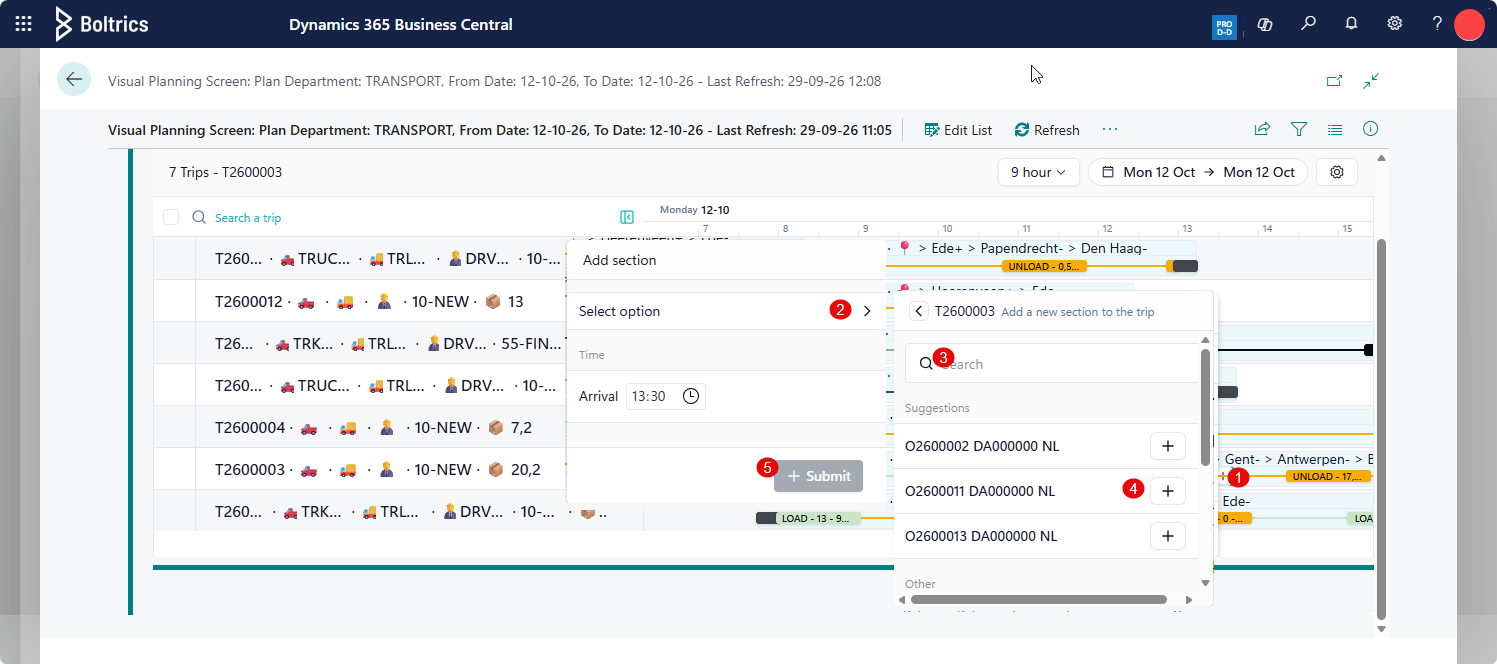Open the PROD-D environment badge
The image size is (1497, 664).
(1223, 27)
